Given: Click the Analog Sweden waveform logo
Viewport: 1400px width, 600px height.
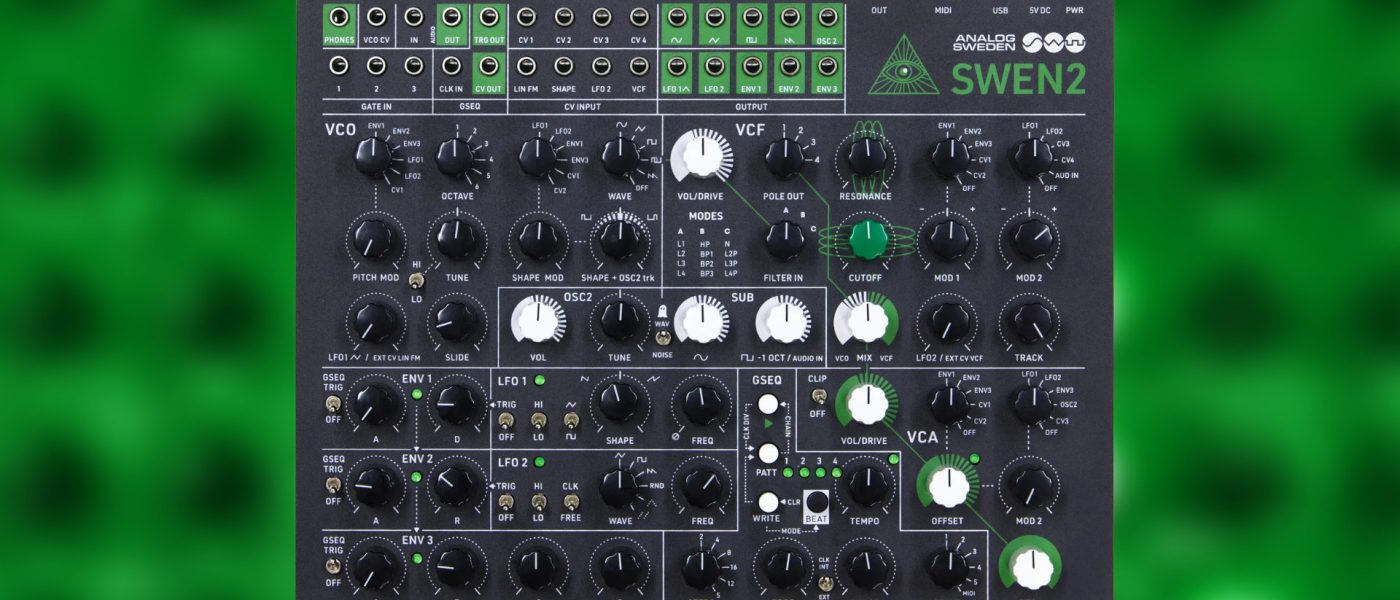Looking at the screenshot, I should click(1054, 42).
